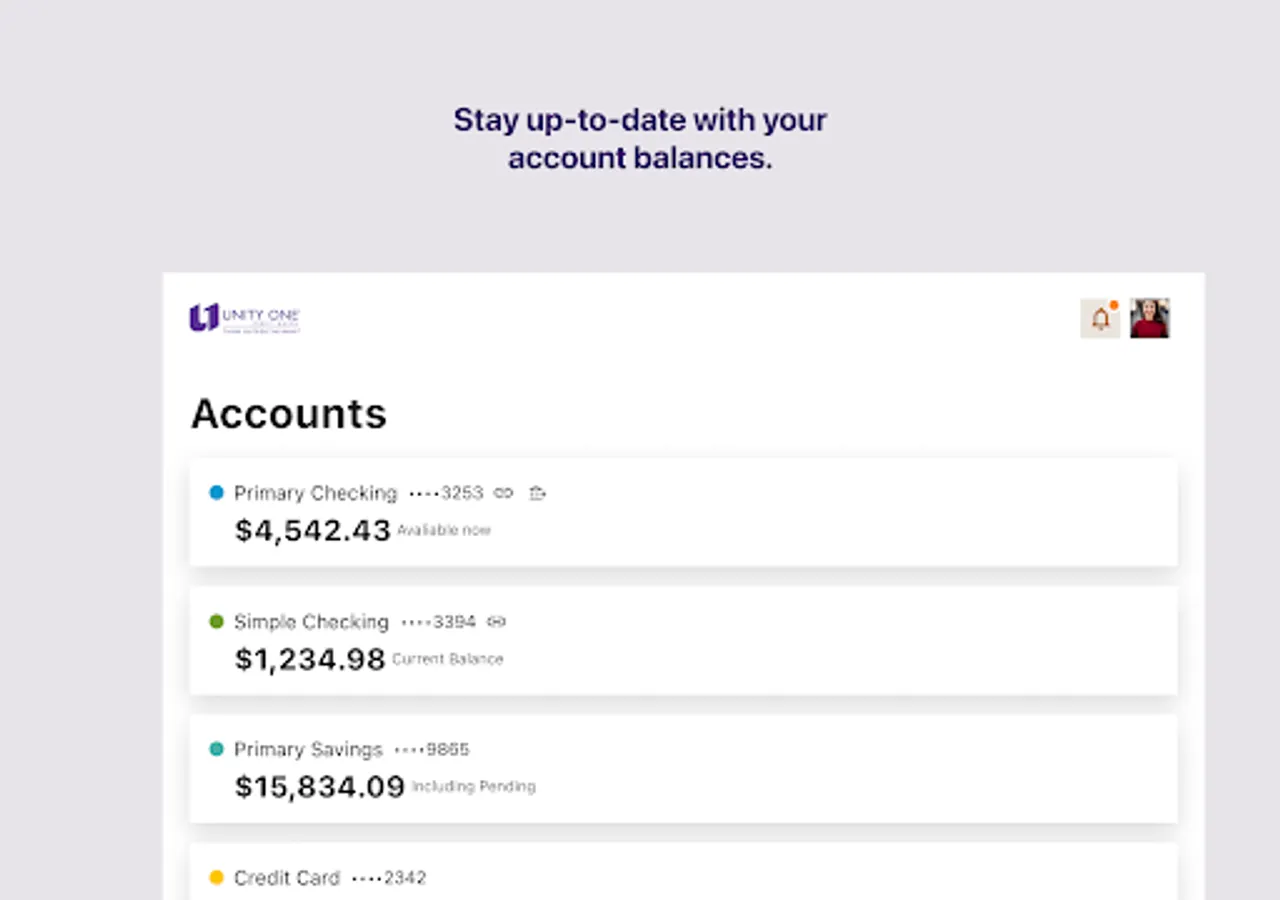Image resolution: width=1280 pixels, height=900 pixels.
Task: Click the yellow dot beside Credit Card
Action: point(216,877)
